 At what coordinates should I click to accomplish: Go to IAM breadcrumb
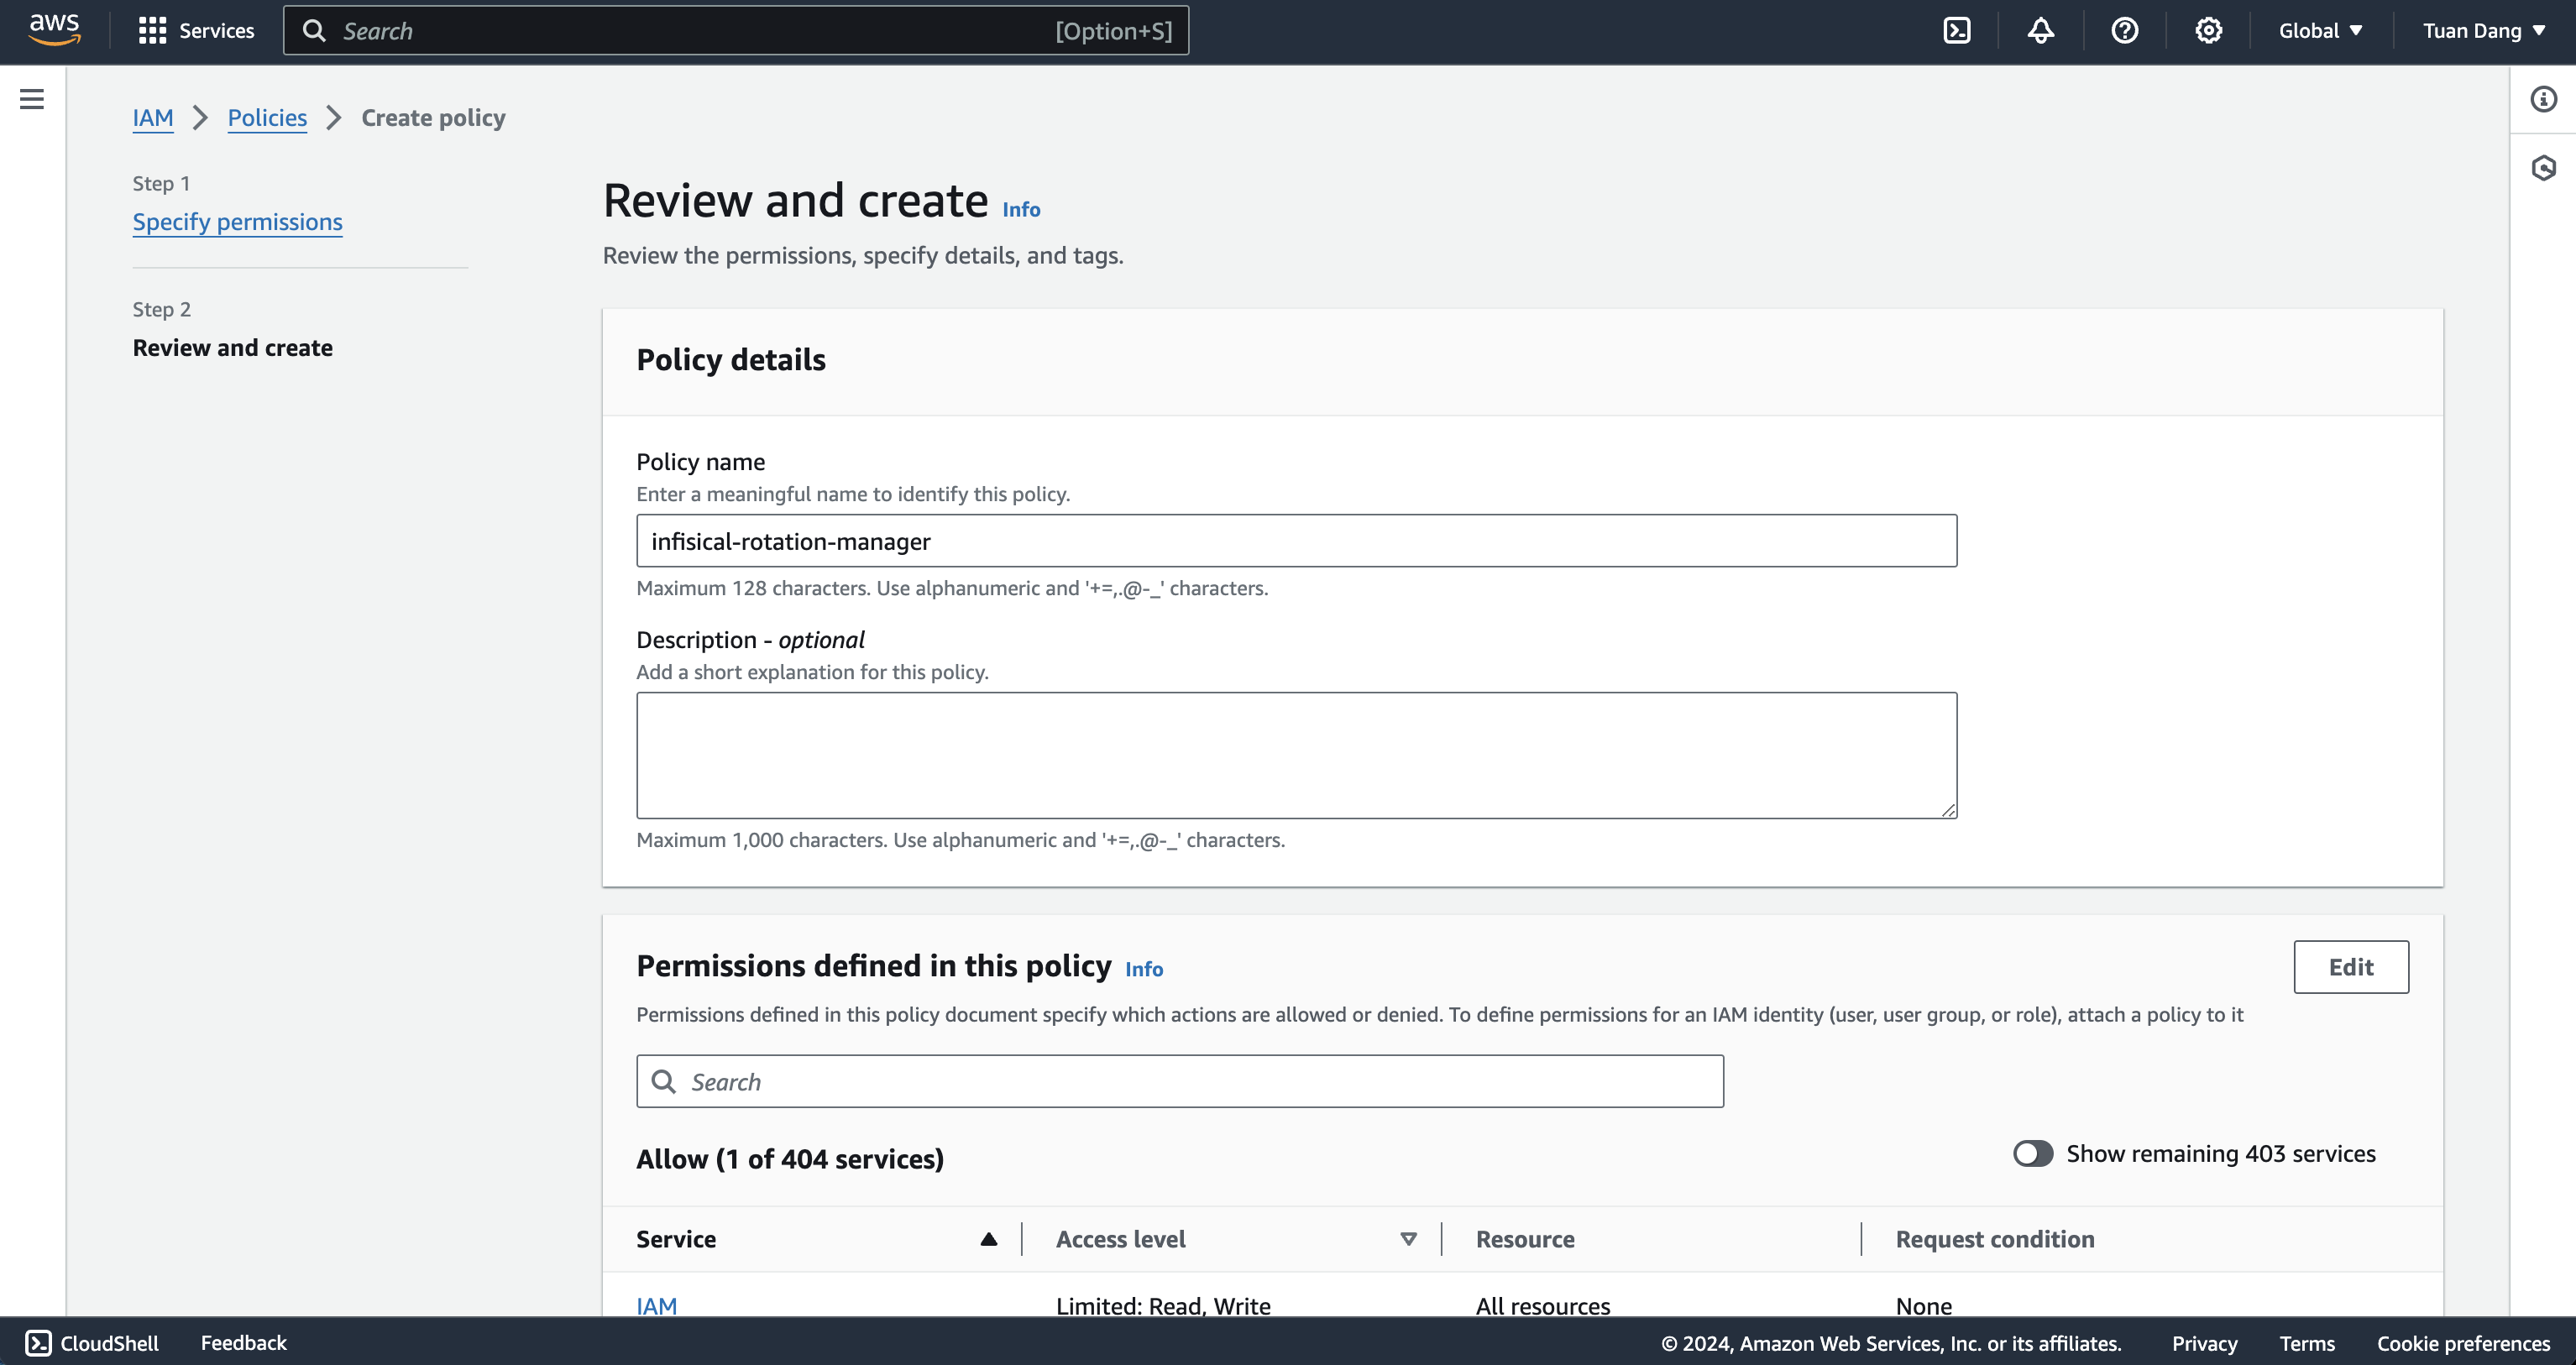[153, 118]
